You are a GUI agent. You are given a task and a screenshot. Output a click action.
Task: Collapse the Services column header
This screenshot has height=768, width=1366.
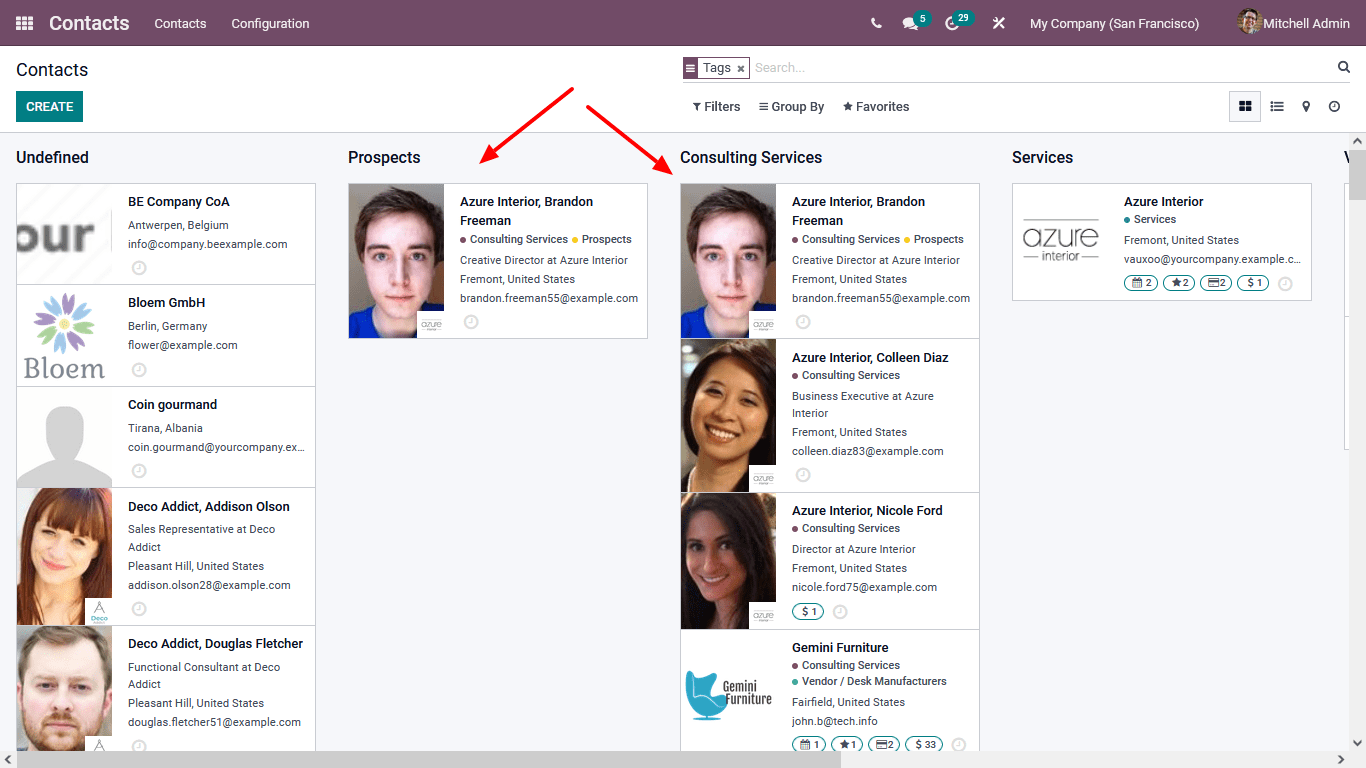coord(1042,157)
